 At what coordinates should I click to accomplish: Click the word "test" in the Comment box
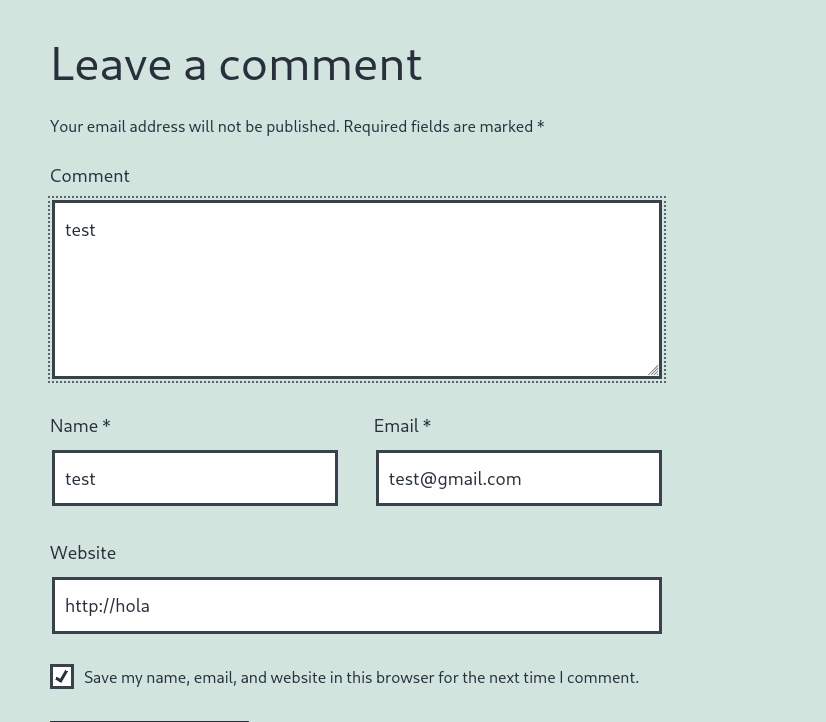coord(80,230)
